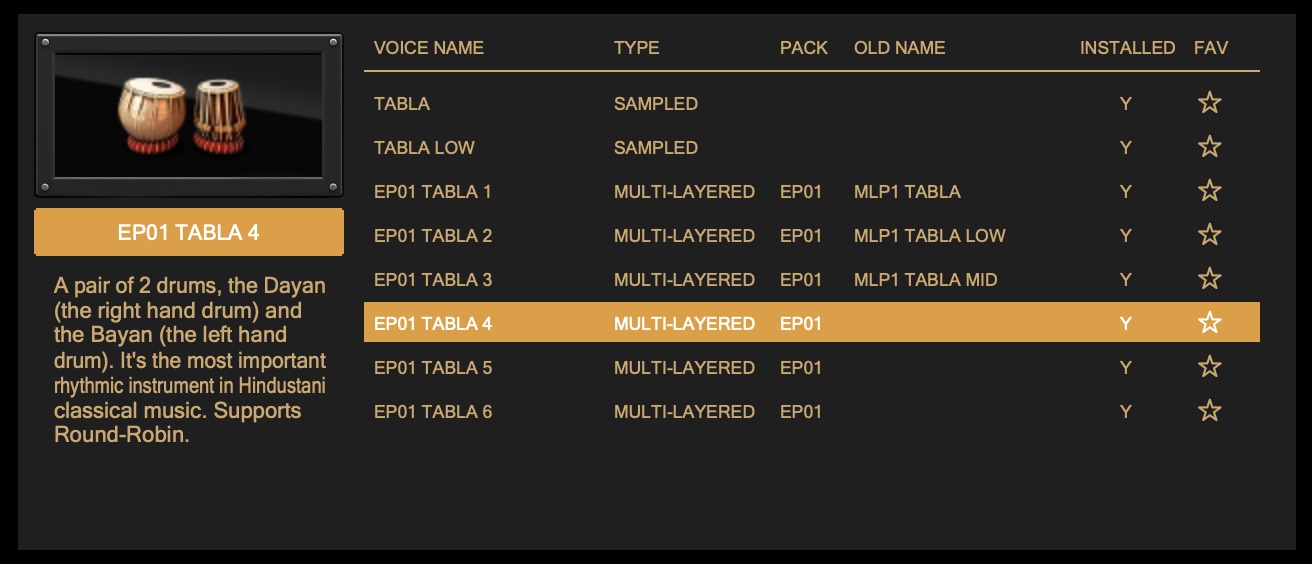1312x564 pixels.
Task: Click the FAV column header
Action: [x=1210, y=48]
